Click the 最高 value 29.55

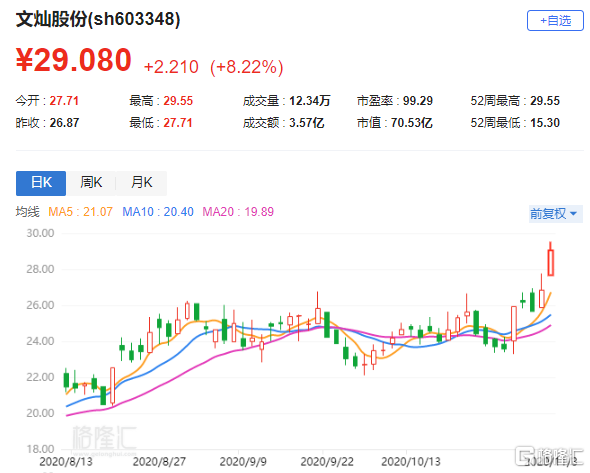point(178,101)
